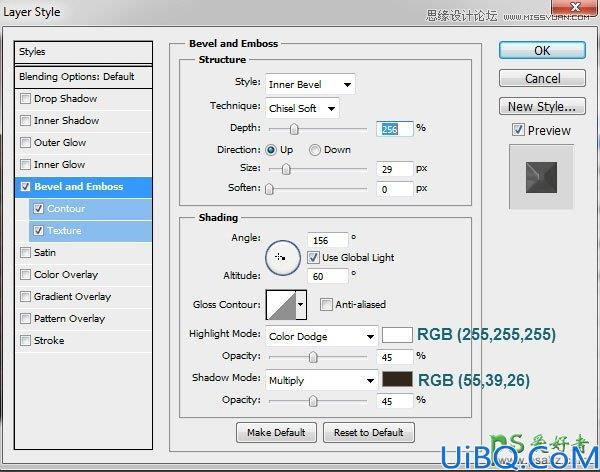Open the Shadow Mode dropdown Multiply
Viewport: 600px width, 472px height.
(x=321, y=380)
